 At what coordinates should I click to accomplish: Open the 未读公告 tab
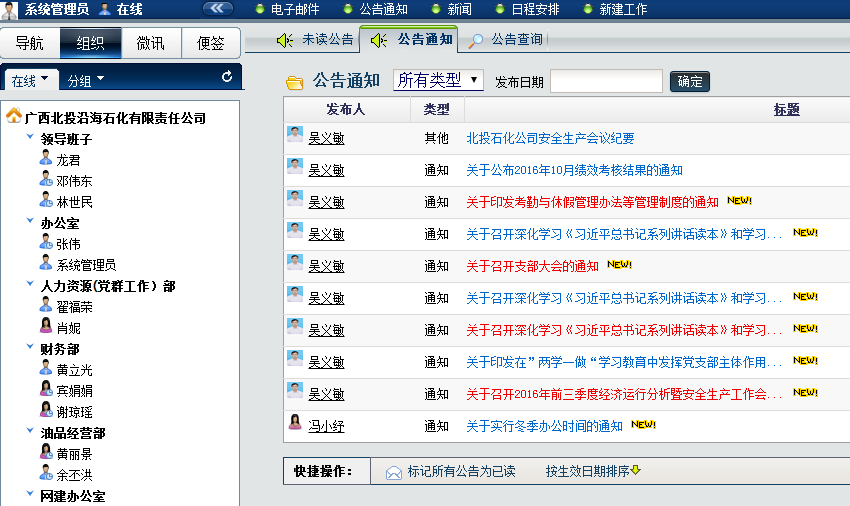(327, 40)
